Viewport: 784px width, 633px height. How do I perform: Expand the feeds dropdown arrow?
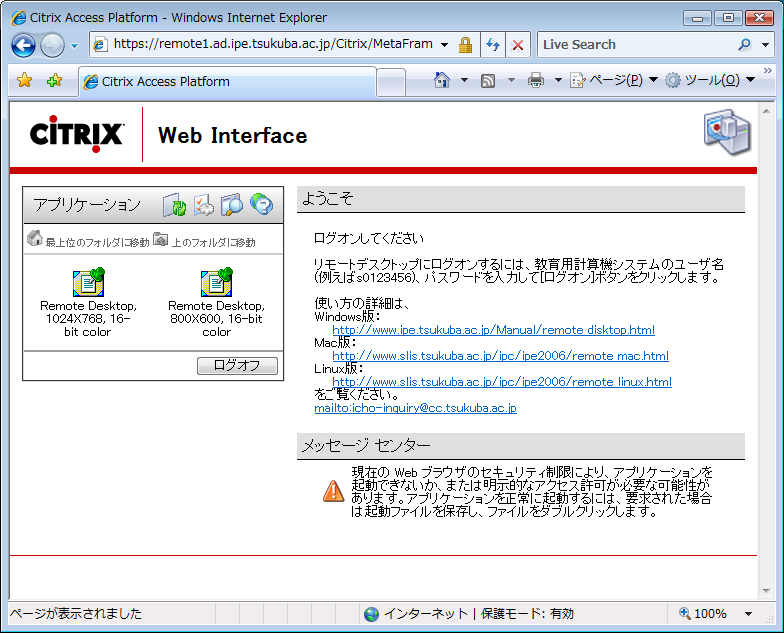511,80
